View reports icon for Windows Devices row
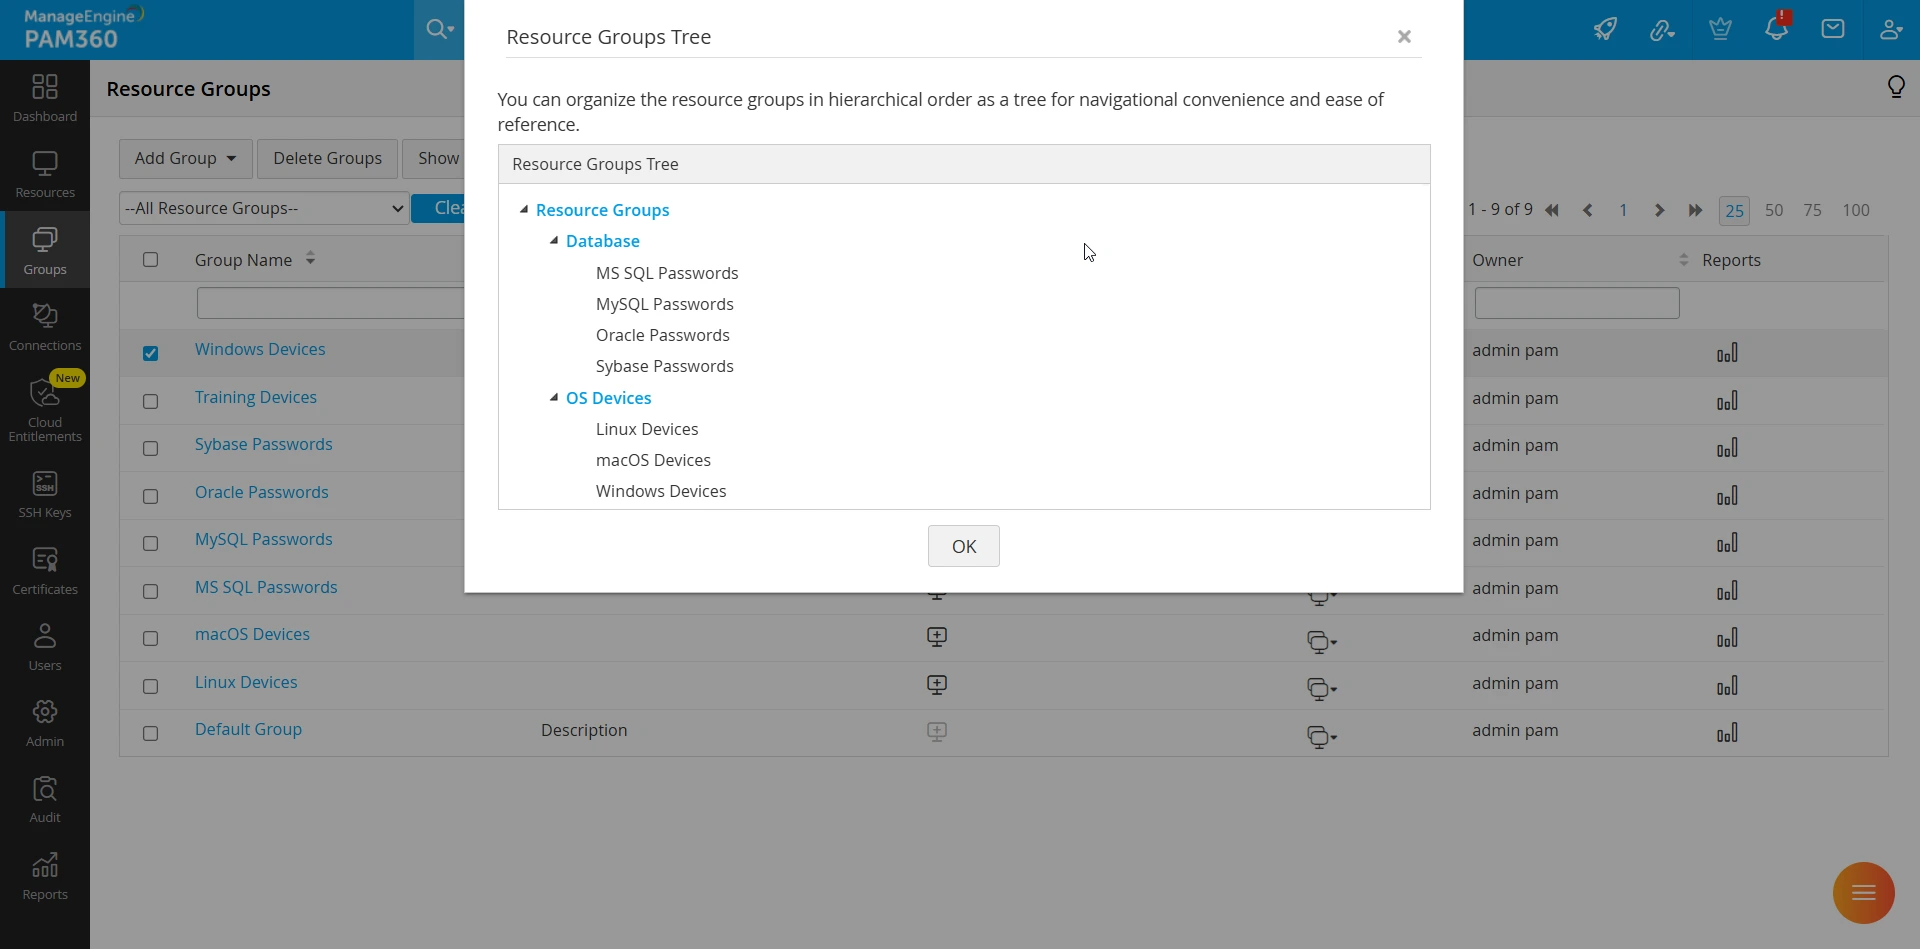The width and height of the screenshot is (1920, 949). click(x=1727, y=353)
